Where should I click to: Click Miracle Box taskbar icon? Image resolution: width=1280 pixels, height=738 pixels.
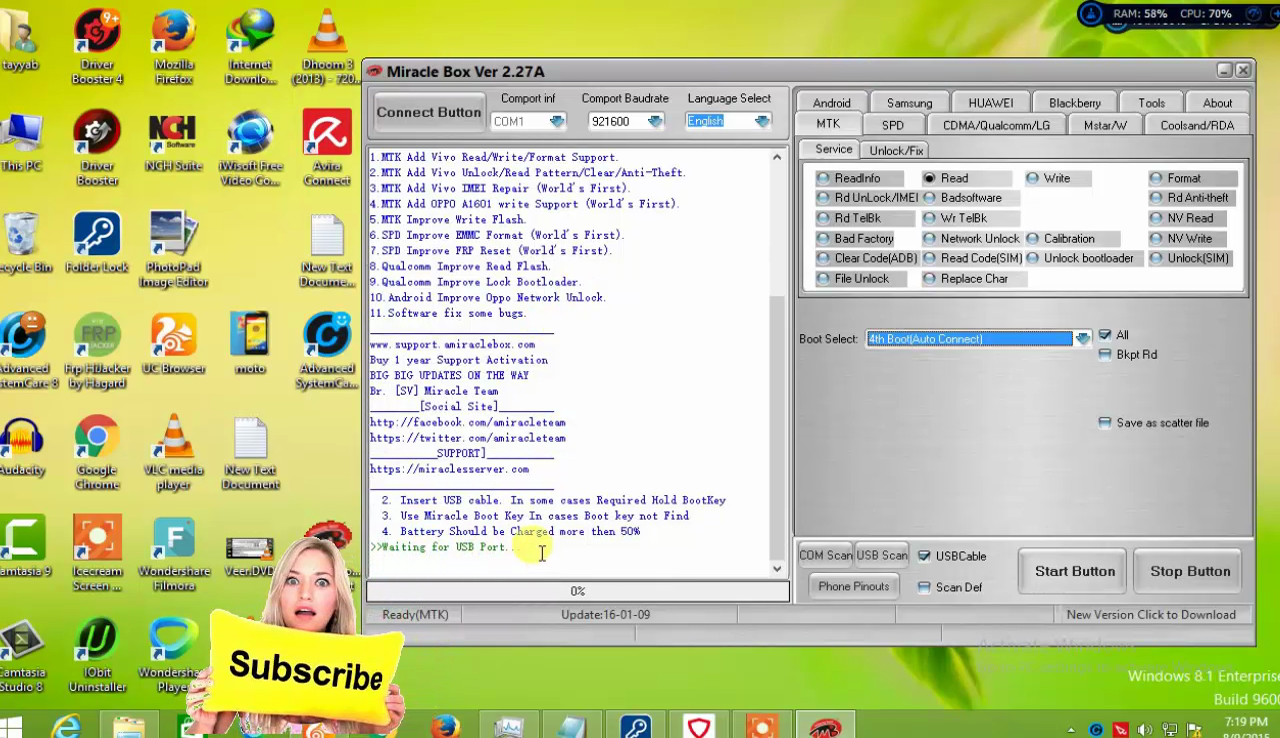tap(824, 725)
